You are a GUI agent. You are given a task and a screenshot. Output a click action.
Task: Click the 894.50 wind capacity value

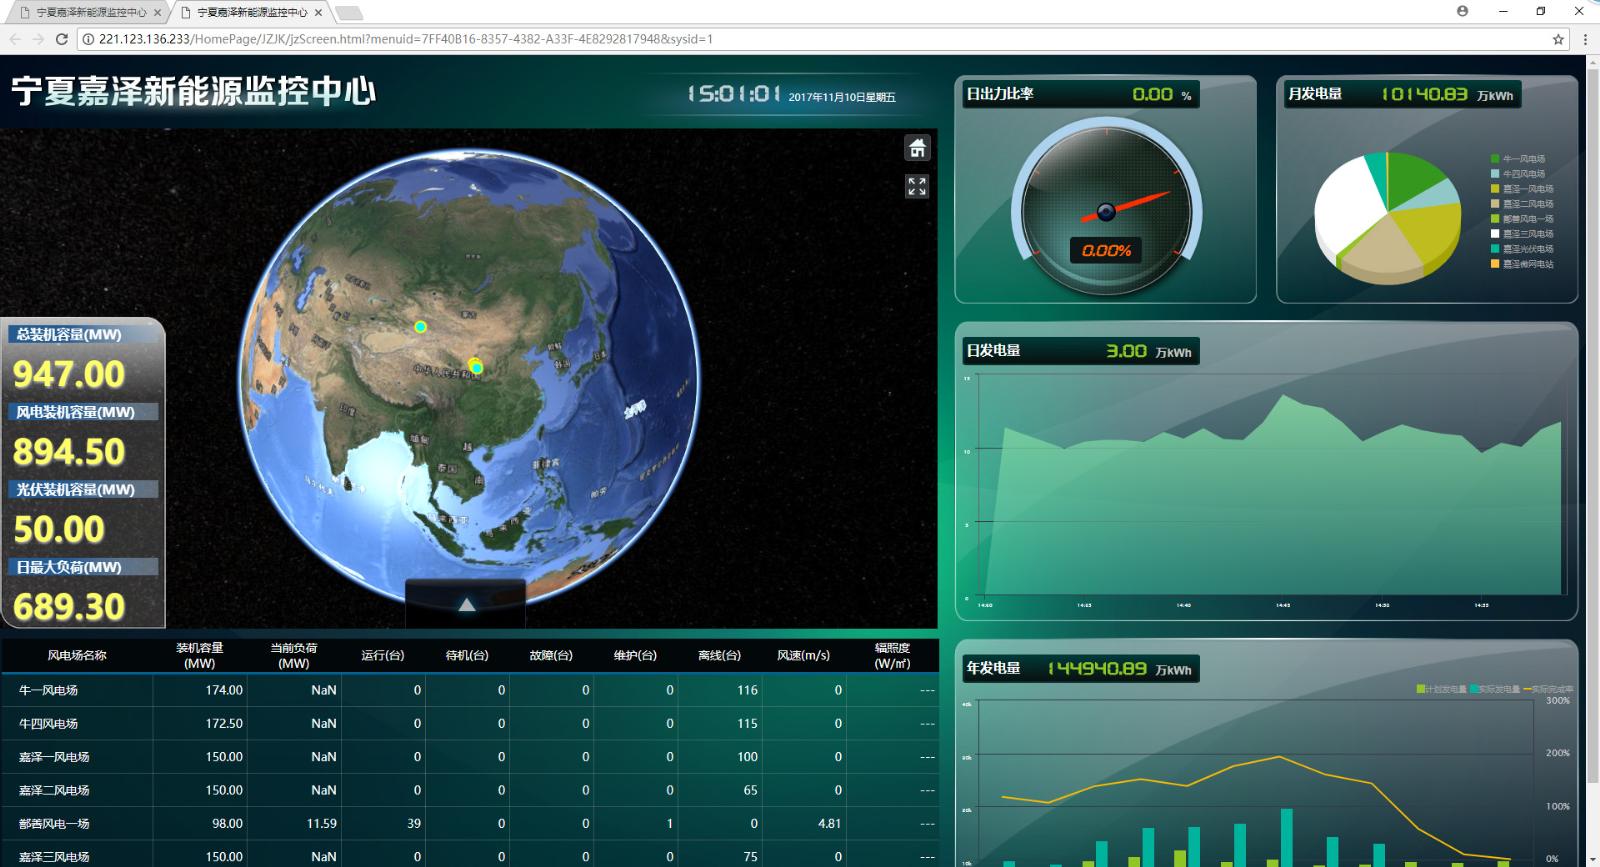tap(69, 452)
